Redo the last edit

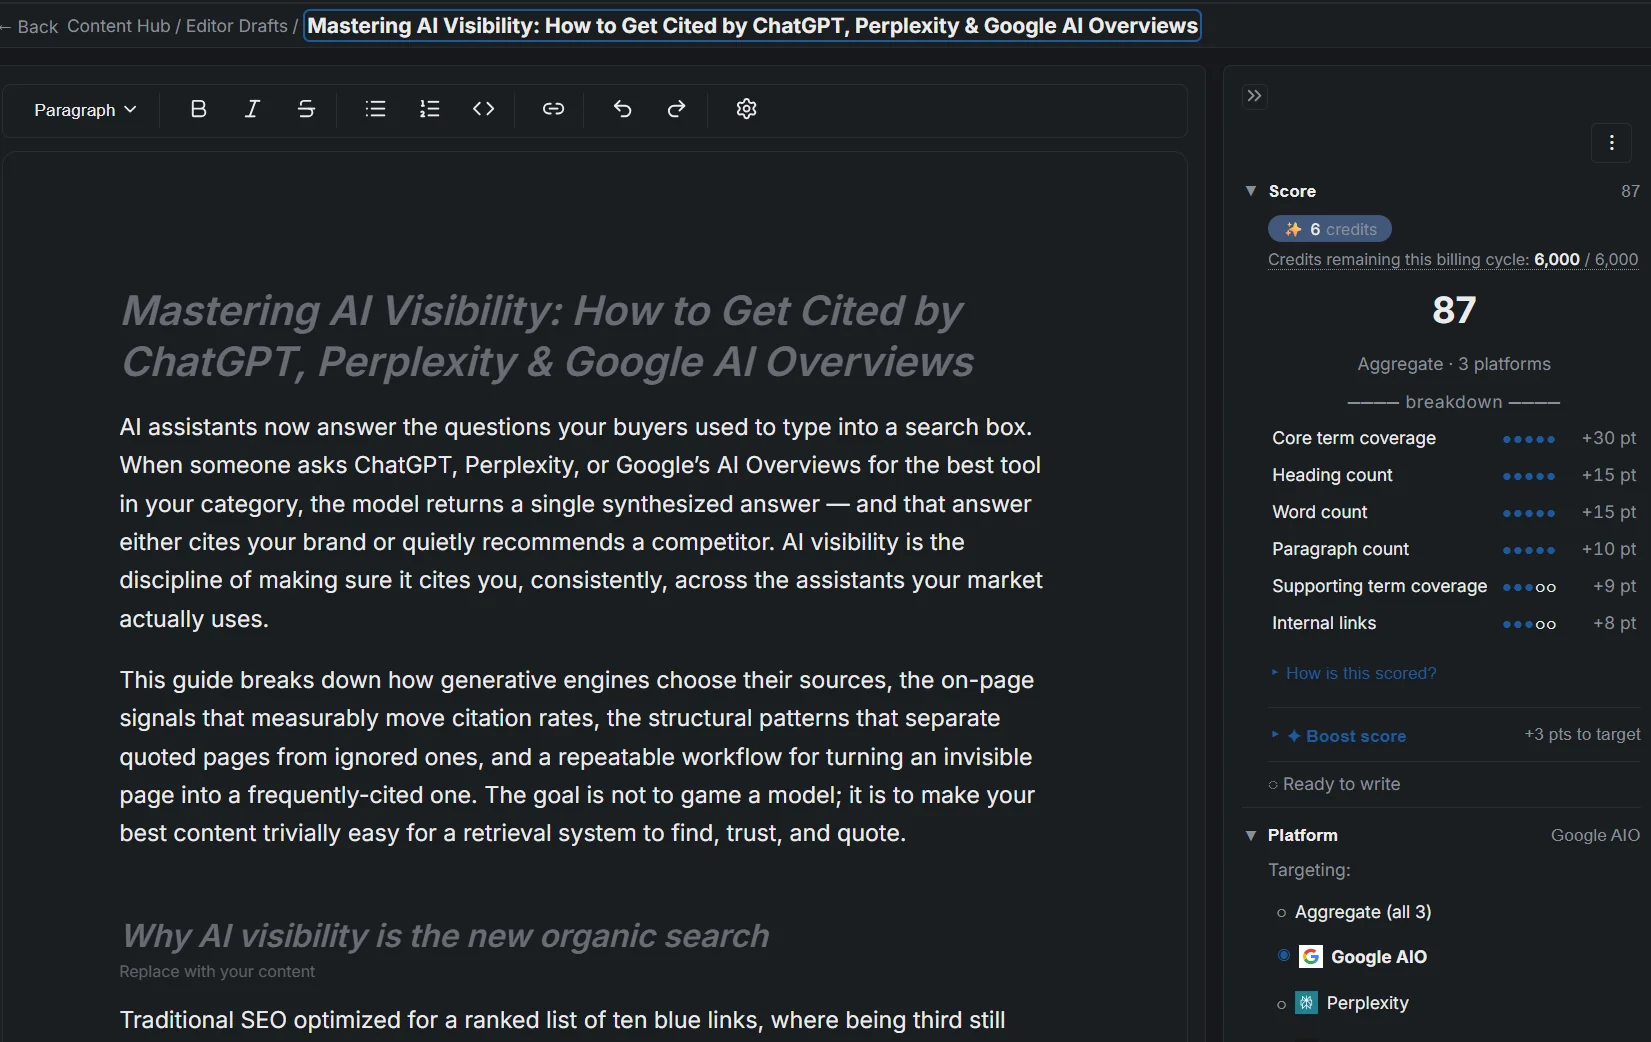pyautogui.click(x=676, y=109)
